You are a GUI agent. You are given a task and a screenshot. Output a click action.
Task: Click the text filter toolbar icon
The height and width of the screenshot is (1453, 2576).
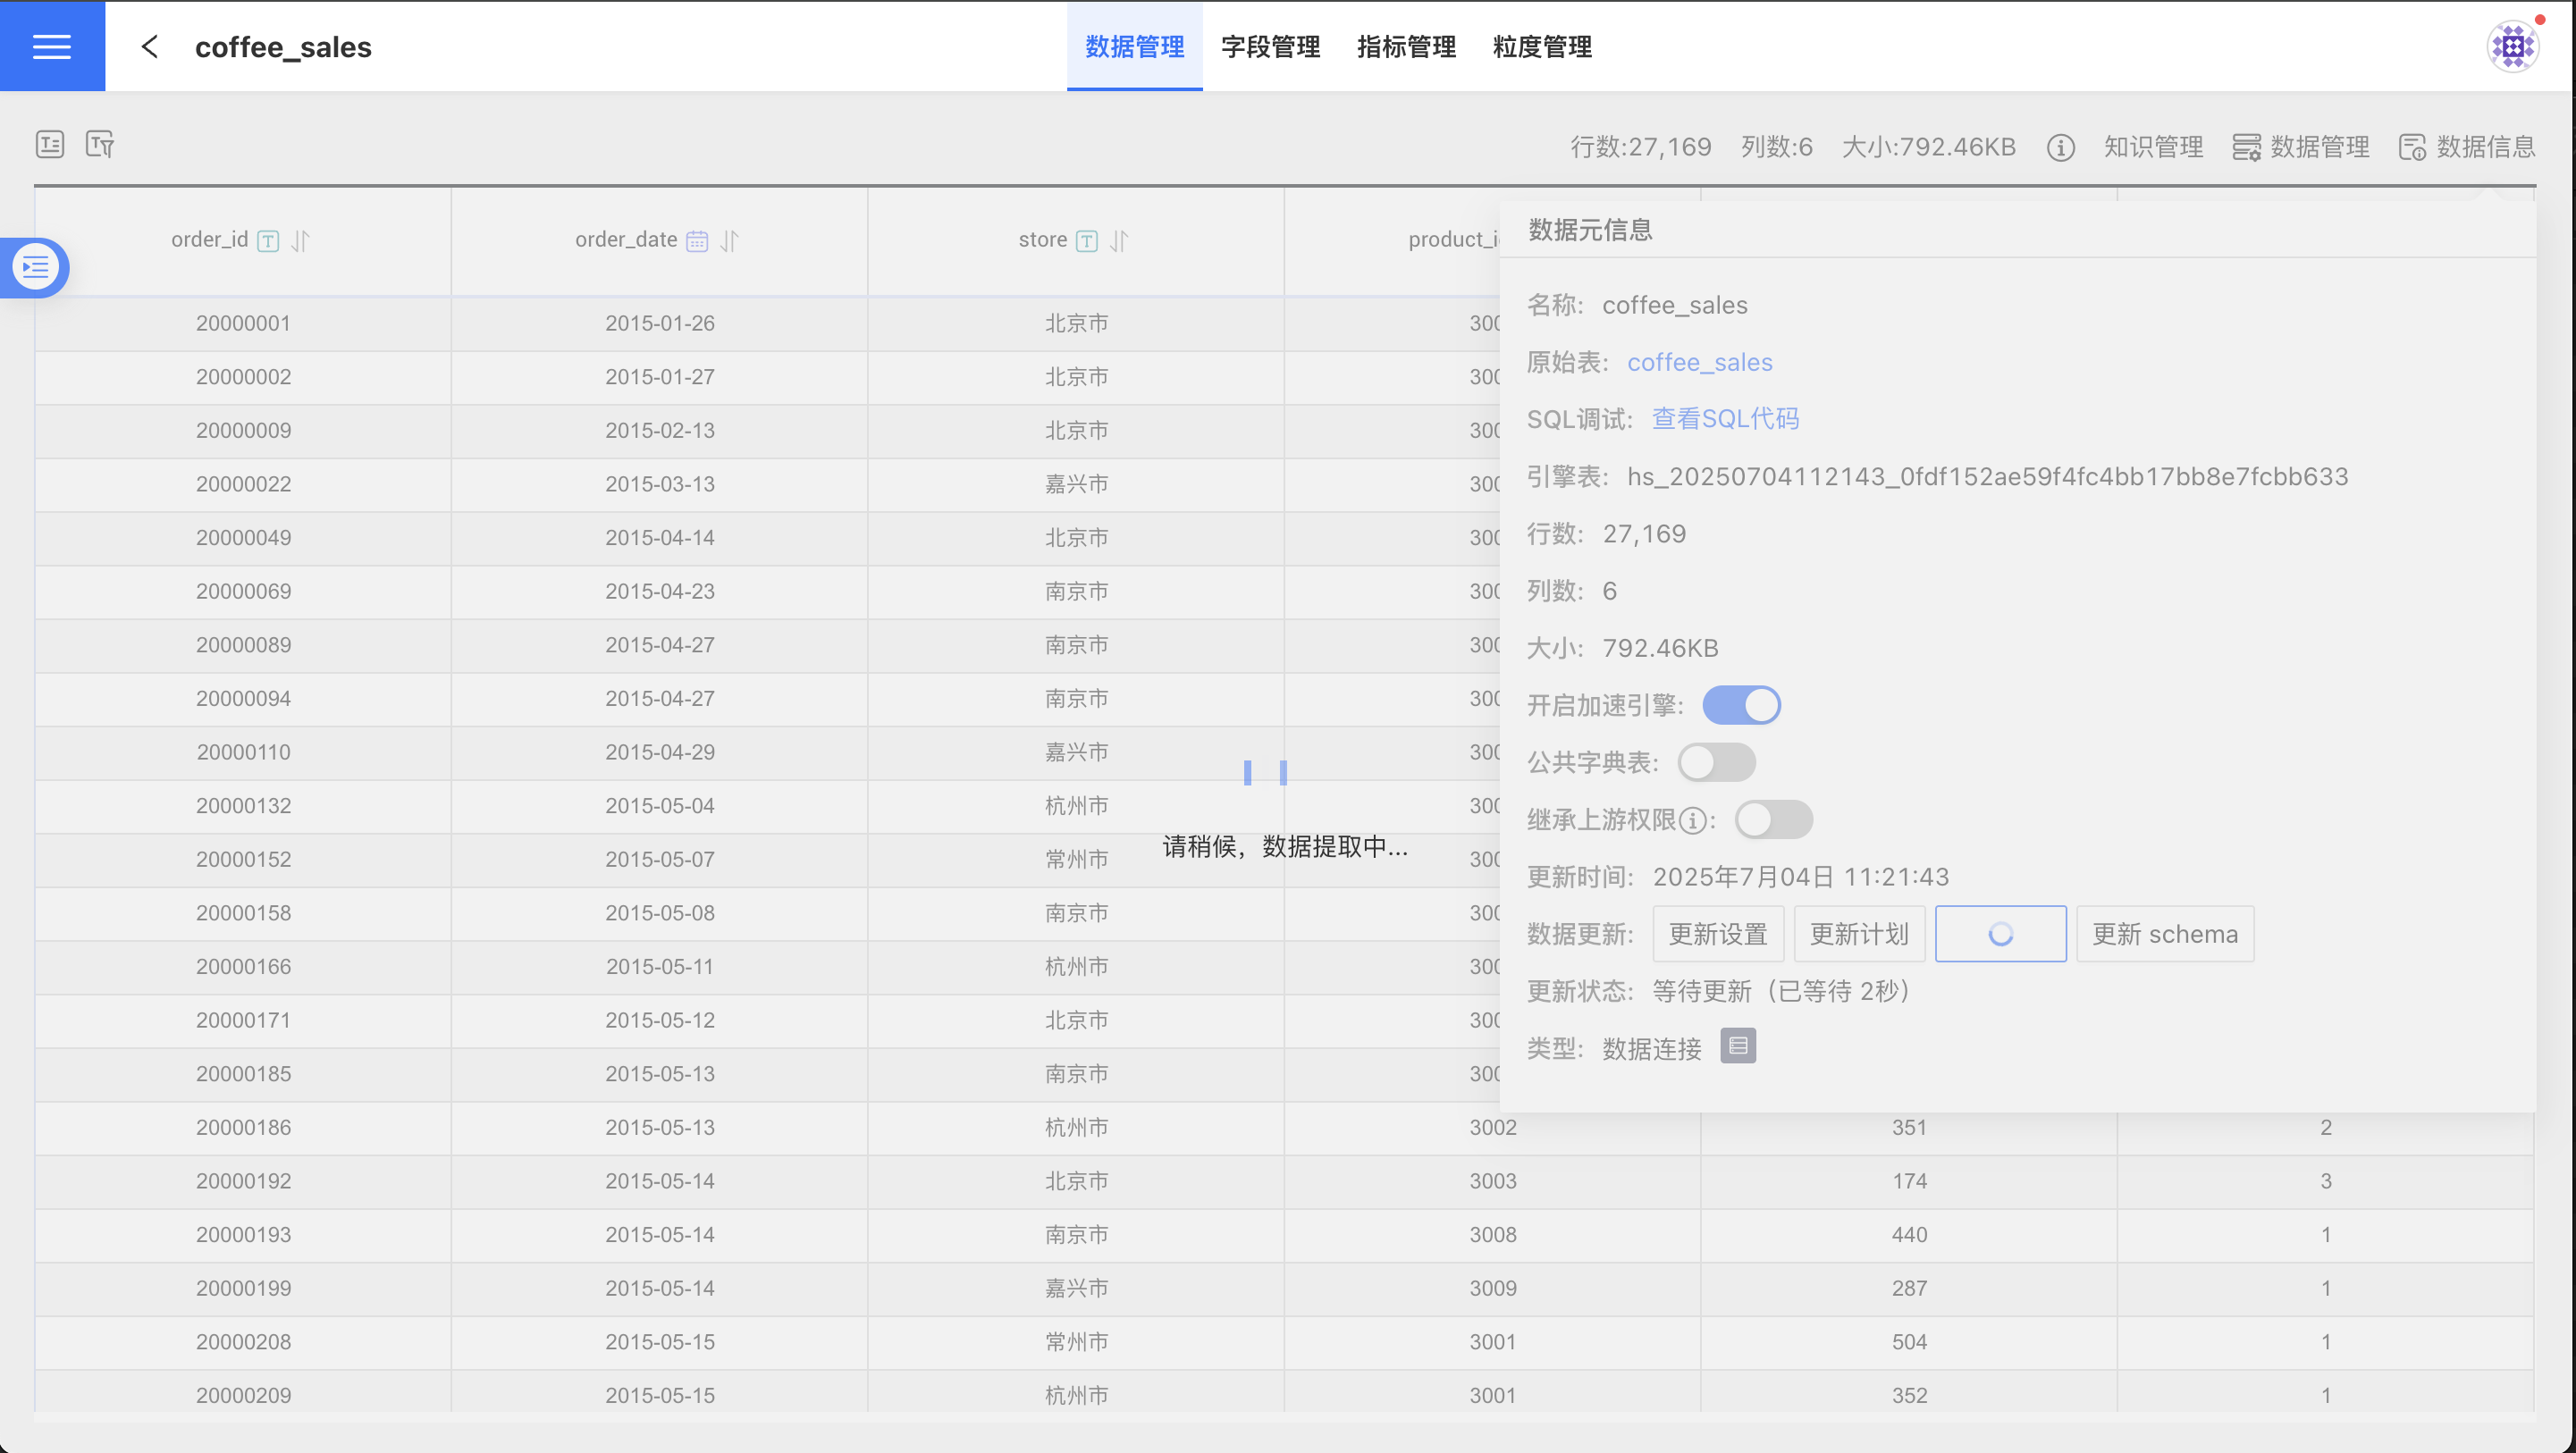point(100,145)
